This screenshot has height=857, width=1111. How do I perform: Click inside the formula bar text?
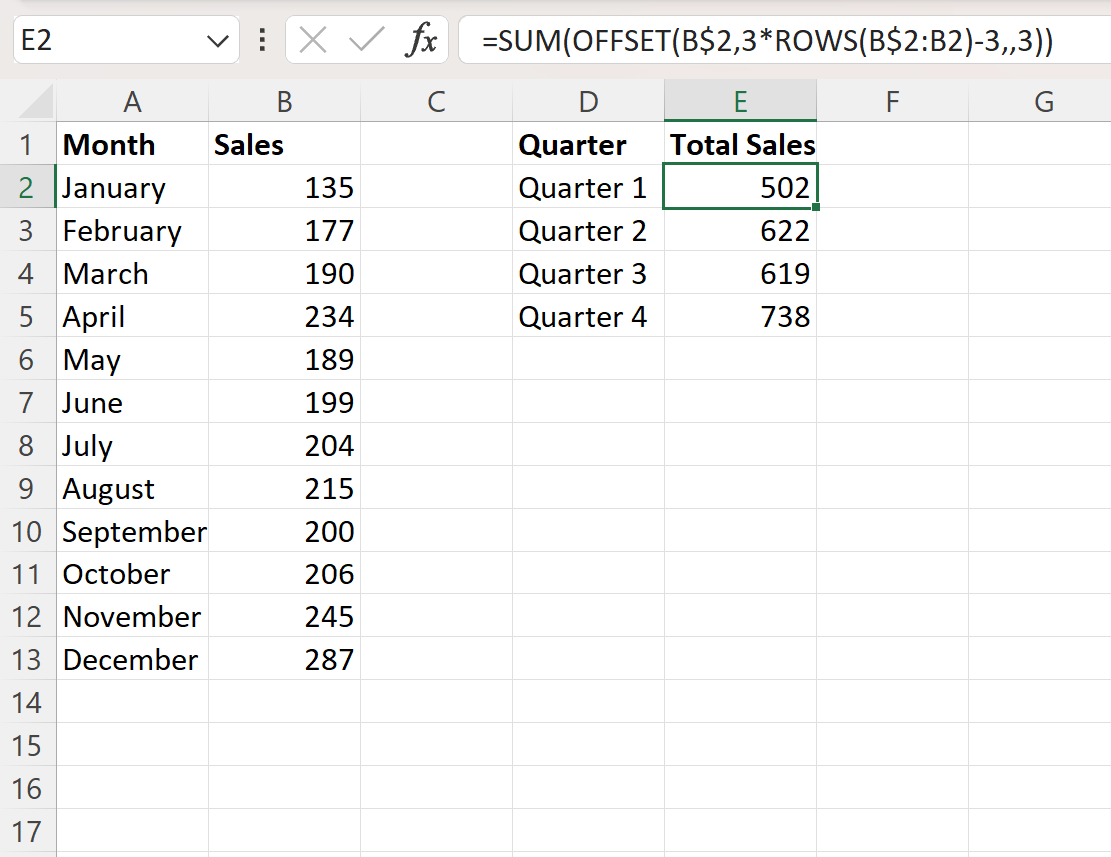tap(767, 40)
